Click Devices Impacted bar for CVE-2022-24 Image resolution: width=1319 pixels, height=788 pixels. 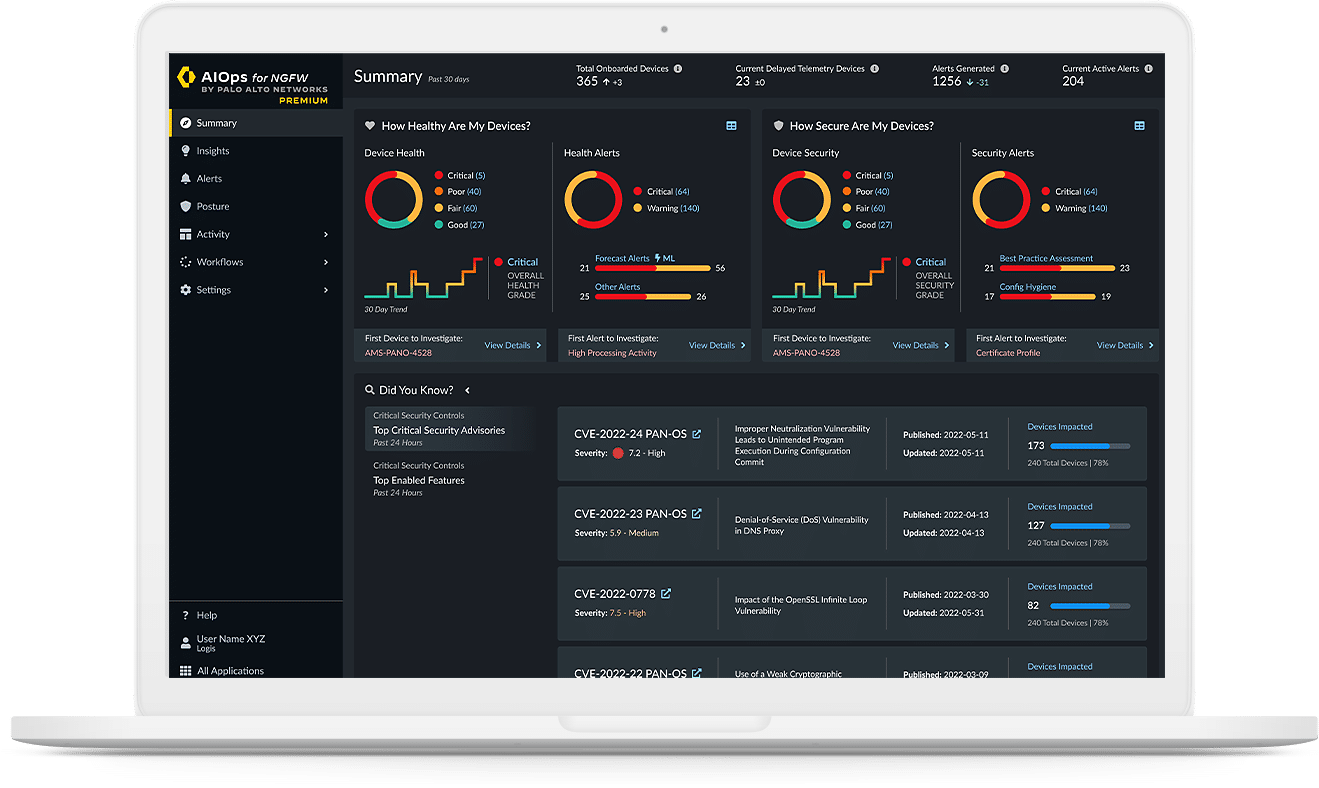click(x=1091, y=445)
